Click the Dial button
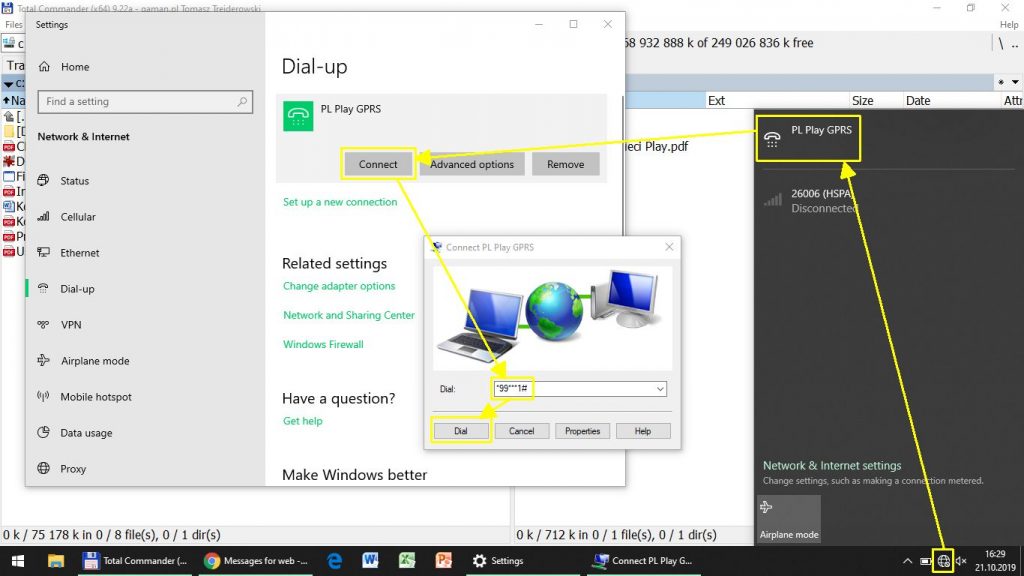The height and width of the screenshot is (576, 1024). point(461,431)
